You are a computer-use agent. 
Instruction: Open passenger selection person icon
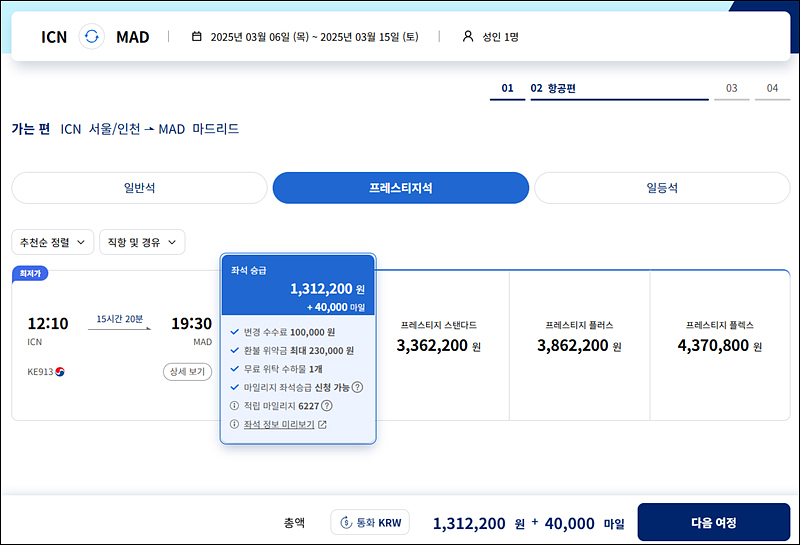[x=467, y=36]
